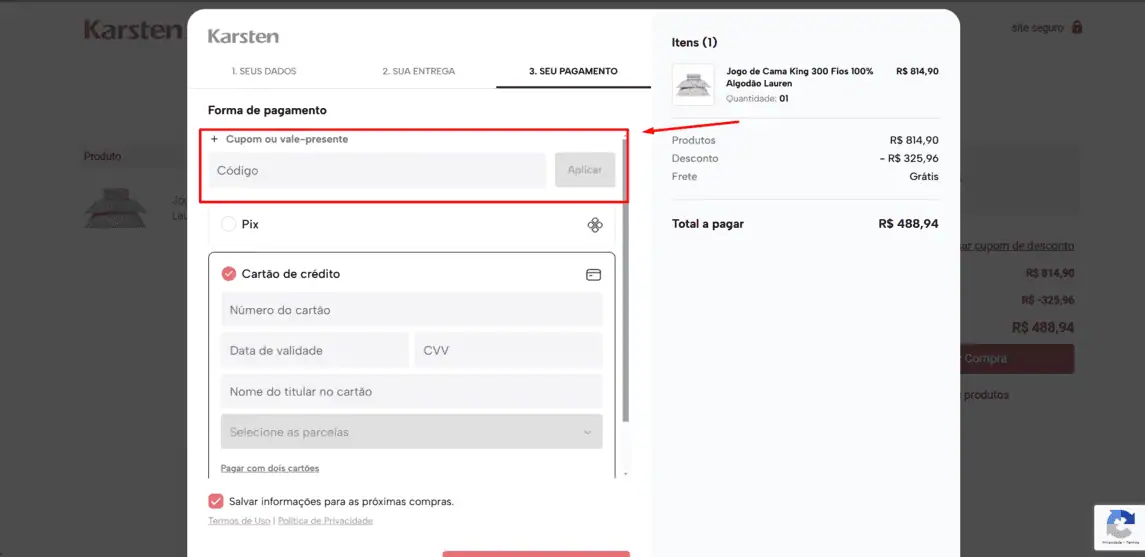Image resolution: width=1145 pixels, height=557 pixels.
Task: Click the Jogo de Cama King product name
Action: coord(800,77)
